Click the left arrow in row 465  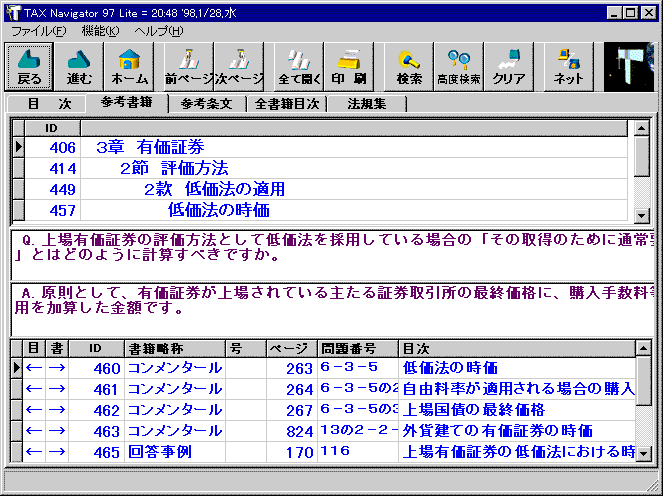coord(34,452)
